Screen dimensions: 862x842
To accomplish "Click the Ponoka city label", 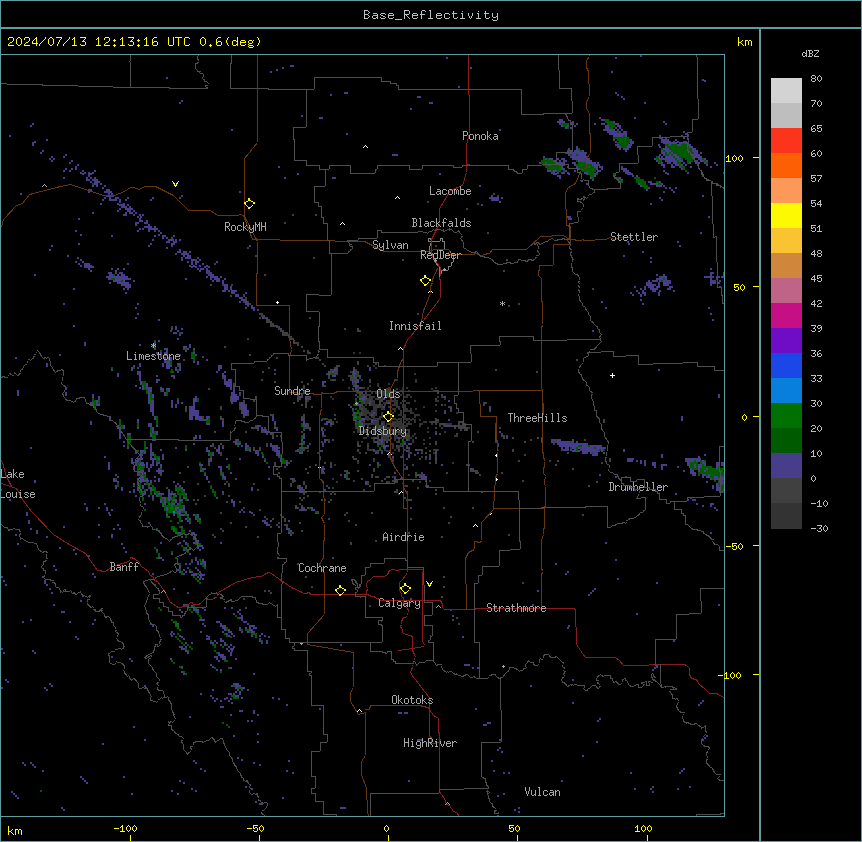I will coord(480,136).
